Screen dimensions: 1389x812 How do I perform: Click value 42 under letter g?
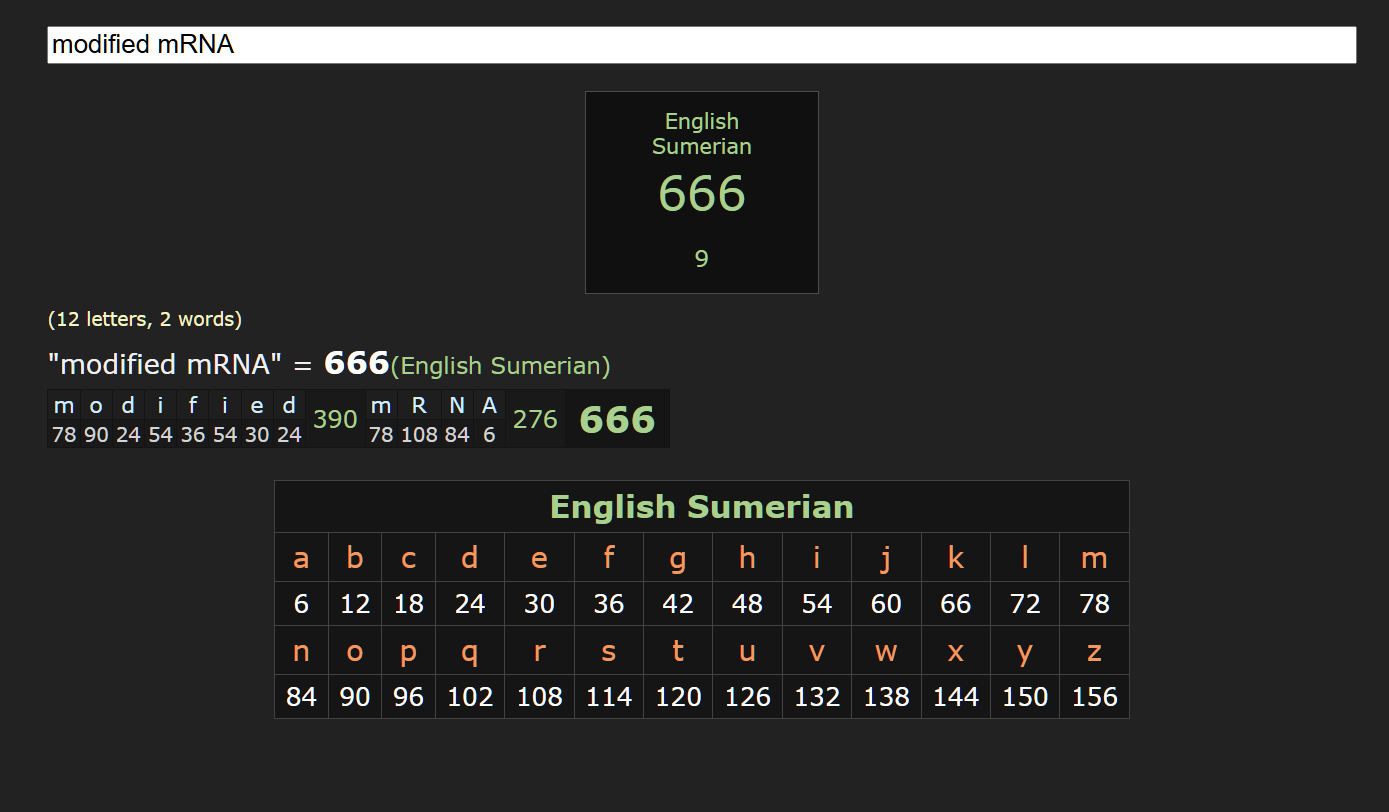pos(678,604)
